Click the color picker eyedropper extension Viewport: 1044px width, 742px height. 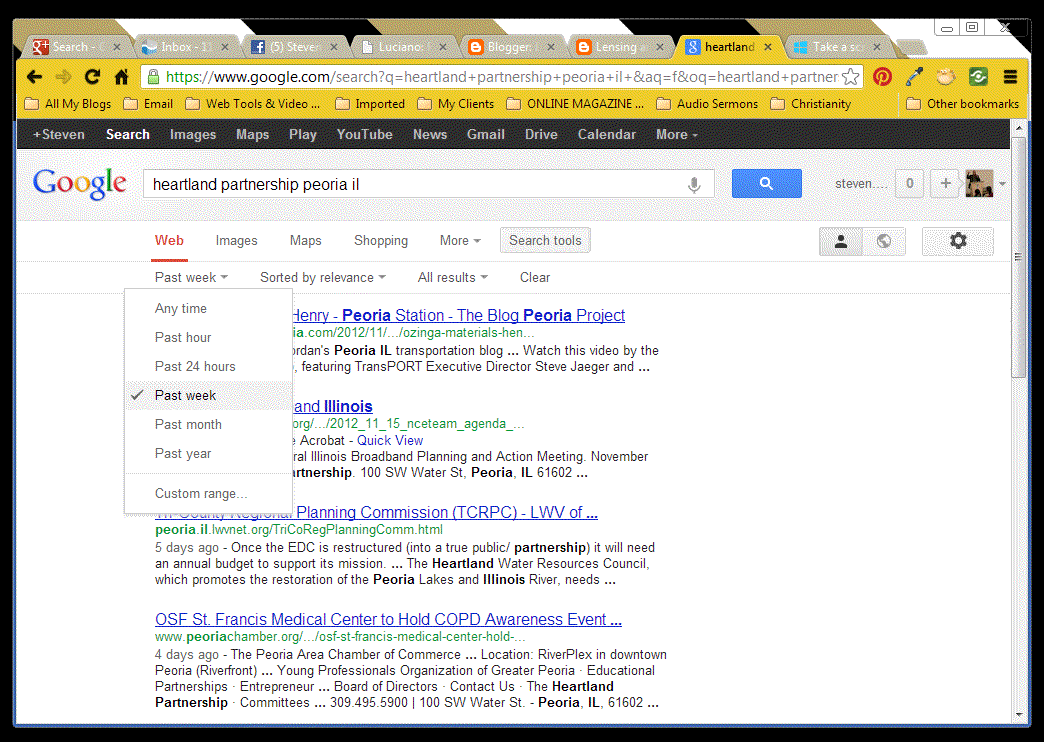(x=914, y=77)
